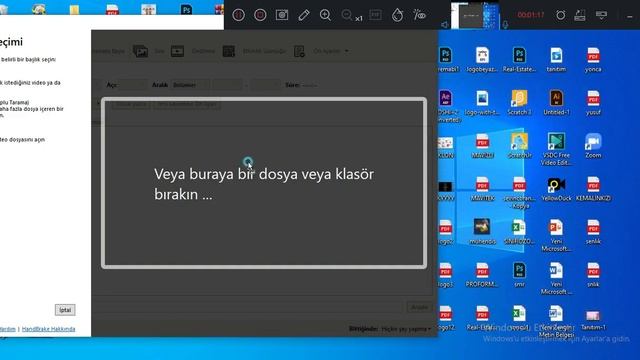Open the Aralık Bölümler dropdown
Screen dimensions: 640x360
coord(191,85)
